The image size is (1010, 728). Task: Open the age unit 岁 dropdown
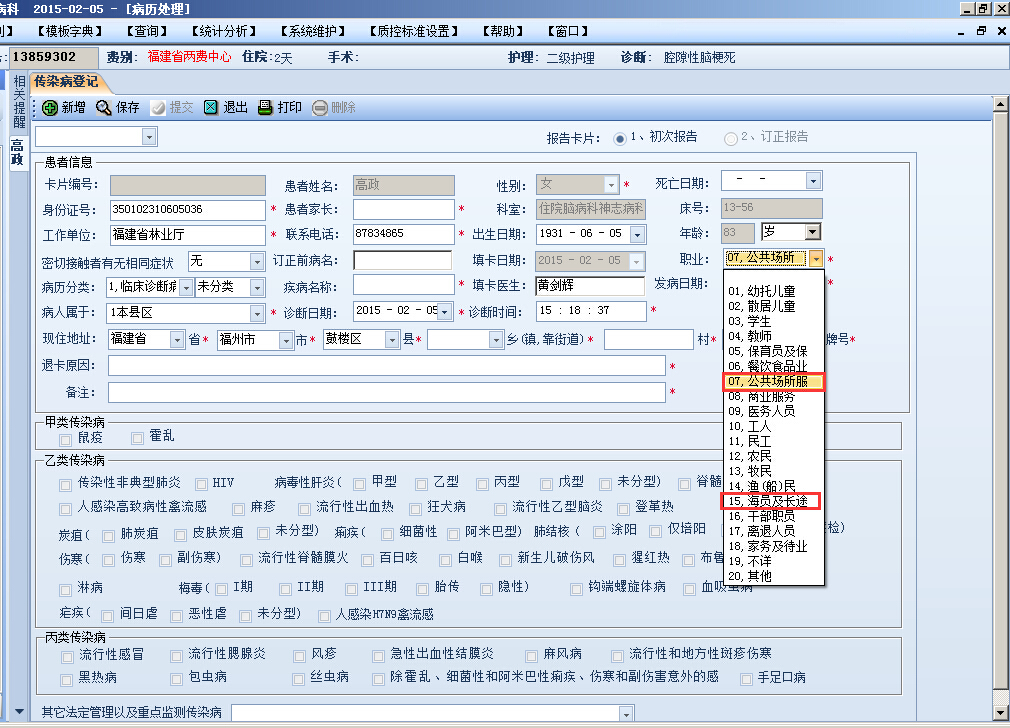(x=813, y=232)
